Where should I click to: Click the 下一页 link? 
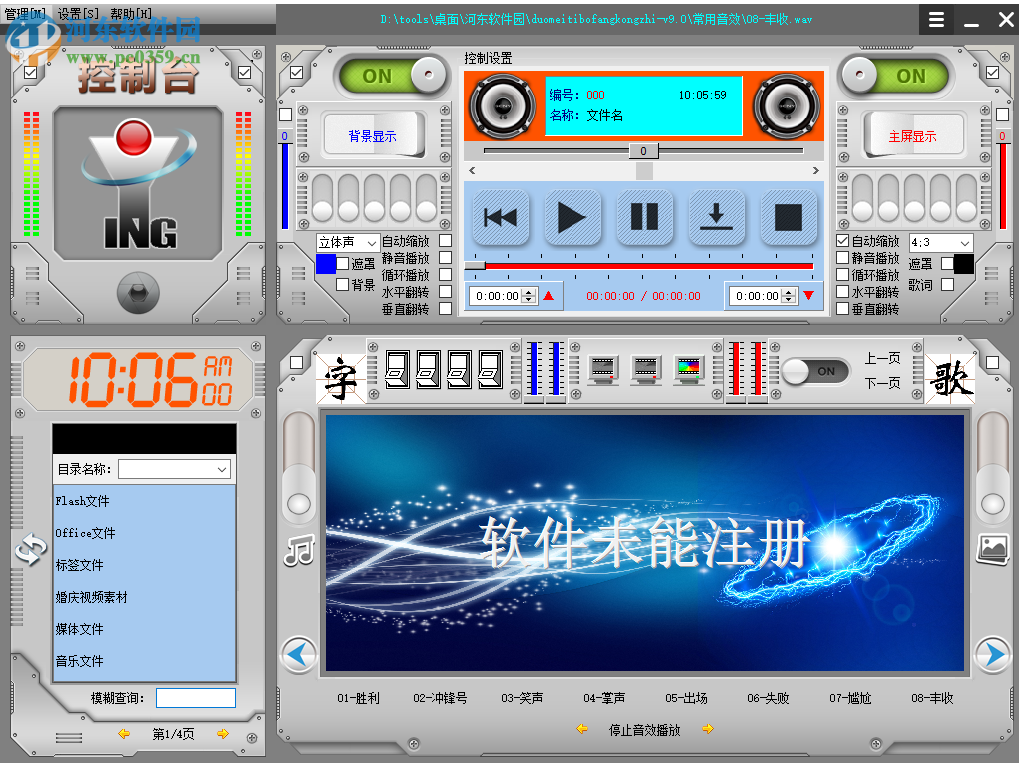pos(883,383)
